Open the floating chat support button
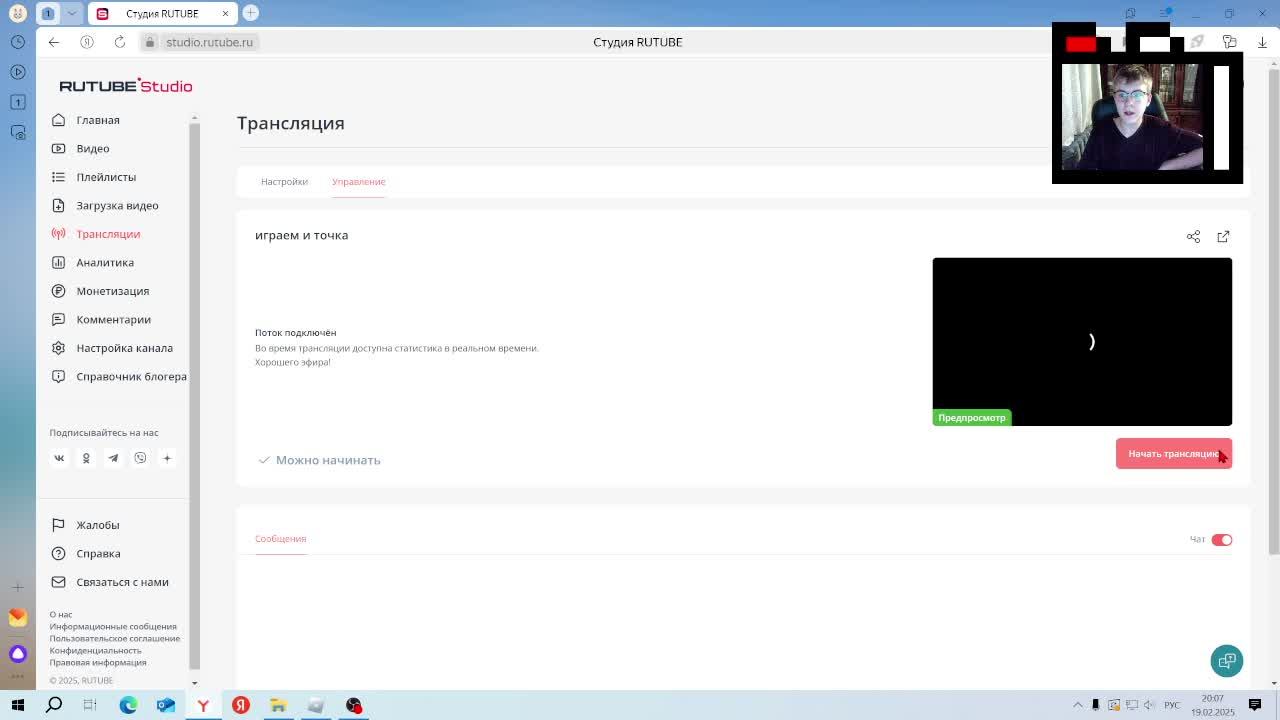 (x=1227, y=661)
